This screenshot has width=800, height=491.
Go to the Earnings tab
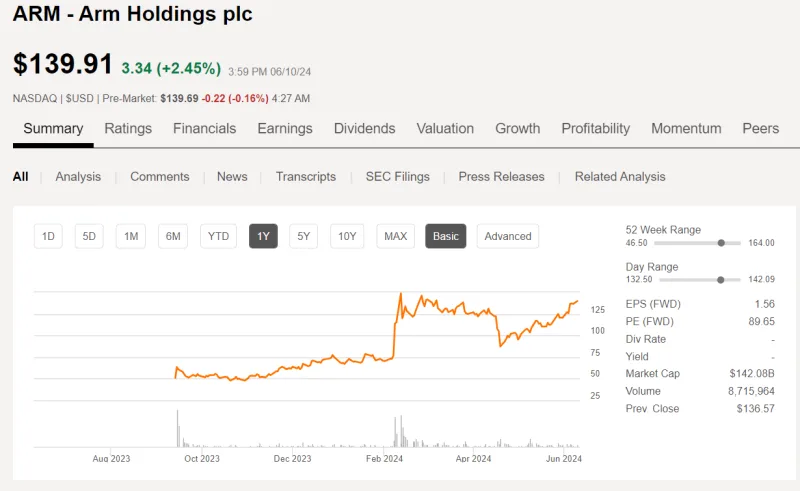[285, 128]
